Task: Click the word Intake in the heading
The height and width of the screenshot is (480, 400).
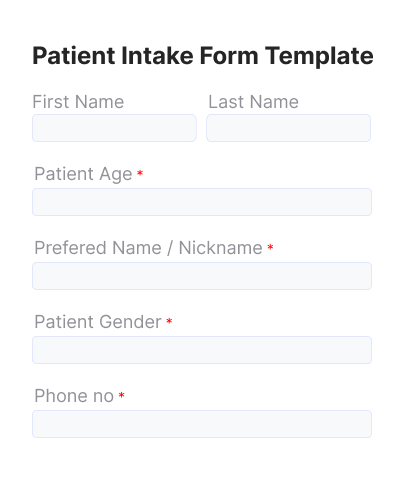Action: pos(157,55)
